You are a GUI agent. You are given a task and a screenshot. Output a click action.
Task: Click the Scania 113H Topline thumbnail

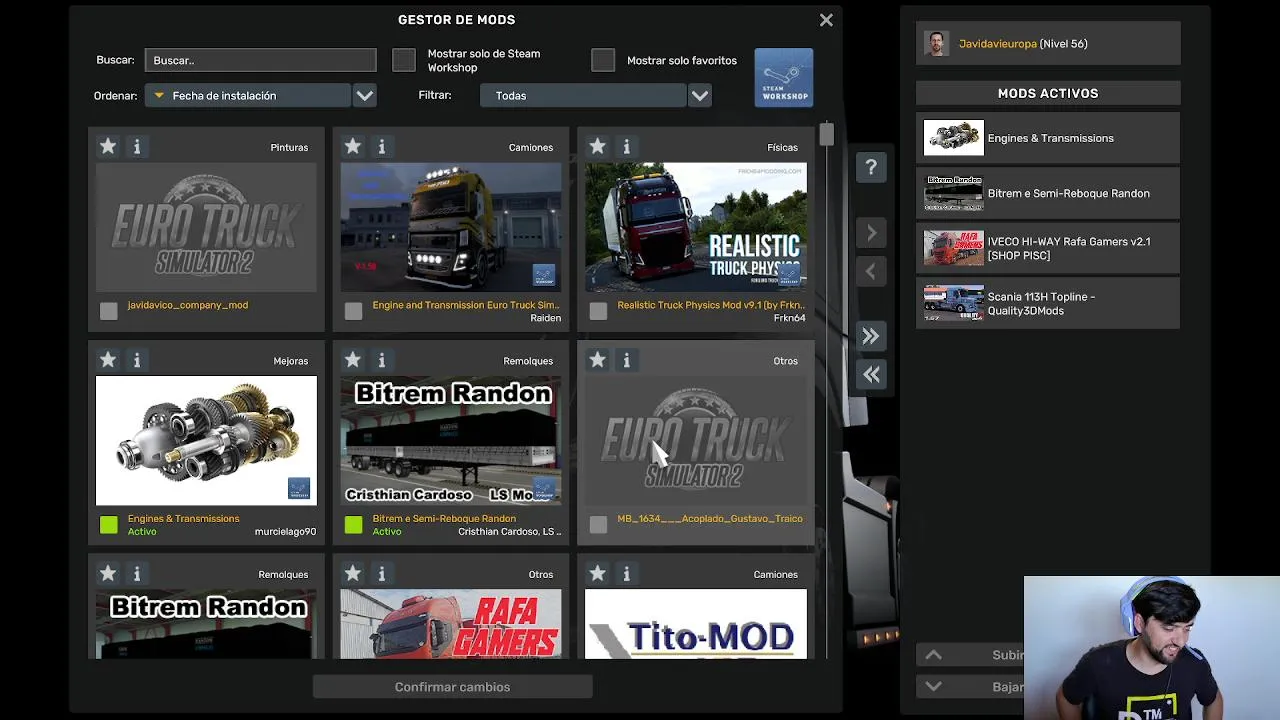tap(953, 303)
